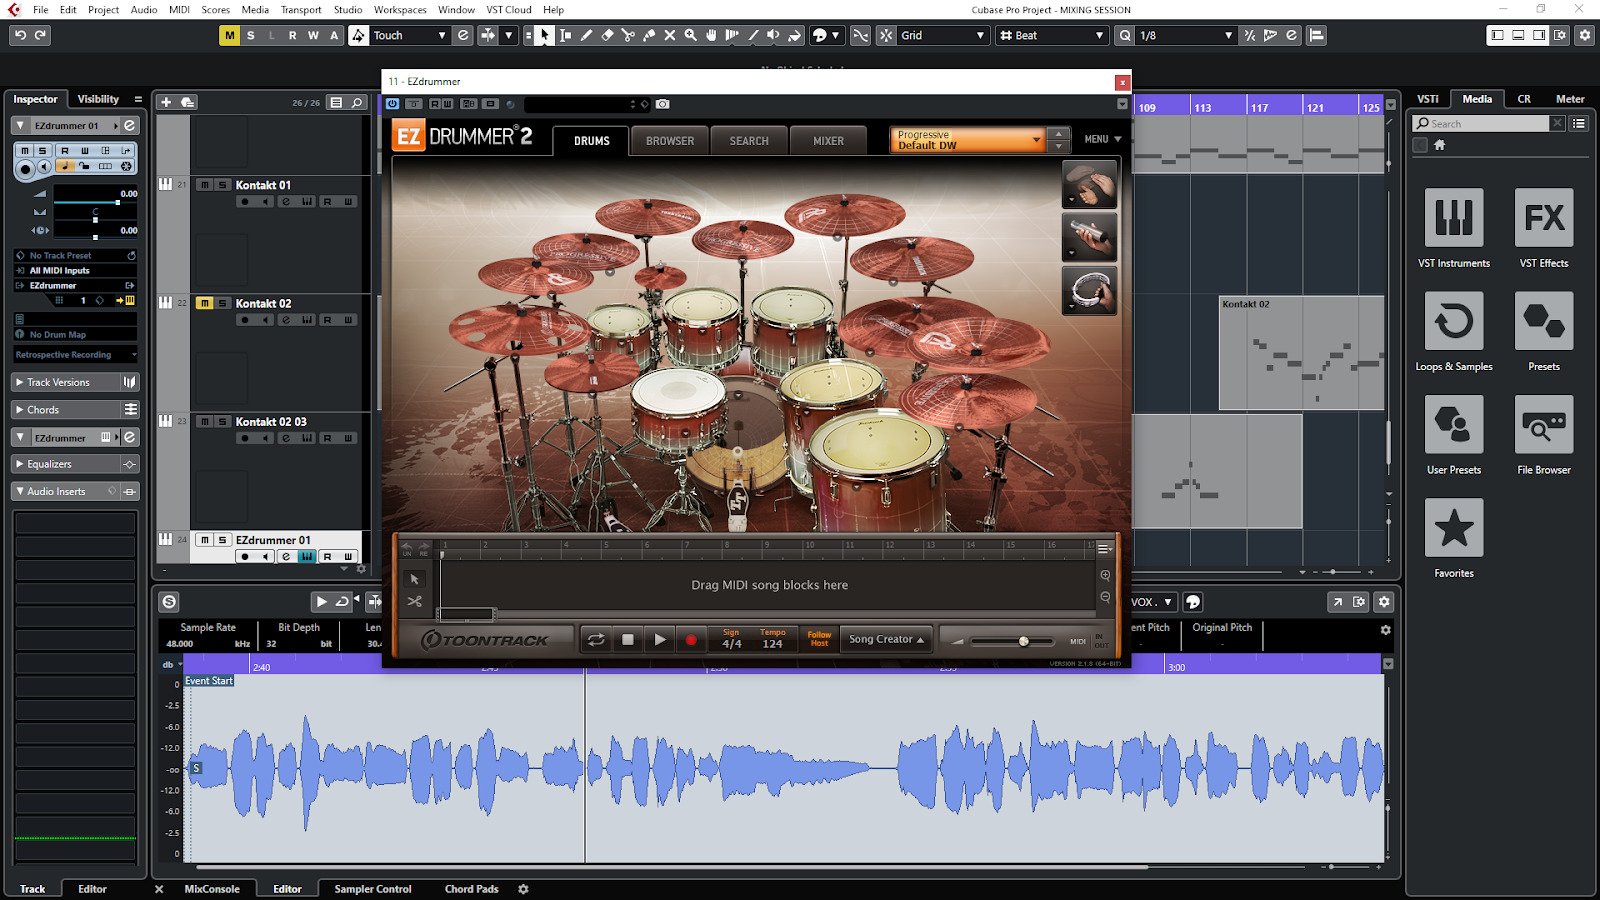Select the Range Selection tool
Viewport: 1600px width, 900px height.
click(565, 35)
